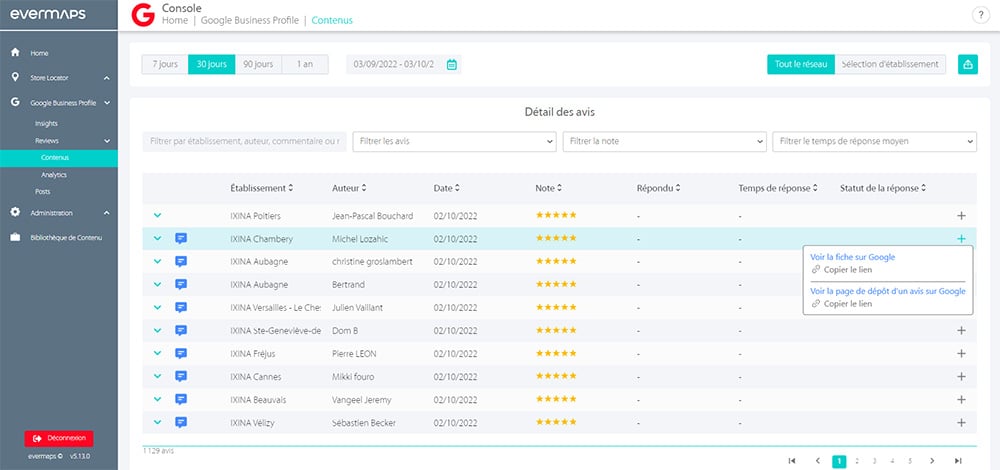The height and width of the screenshot is (470, 1000).
Task: Select the 7 jours period
Action: pos(165,64)
